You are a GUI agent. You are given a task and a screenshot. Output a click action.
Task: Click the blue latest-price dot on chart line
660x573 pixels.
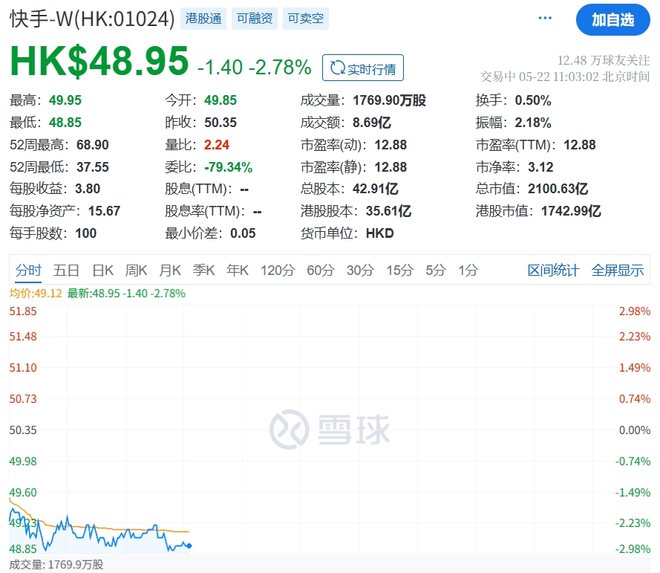click(x=189, y=545)
